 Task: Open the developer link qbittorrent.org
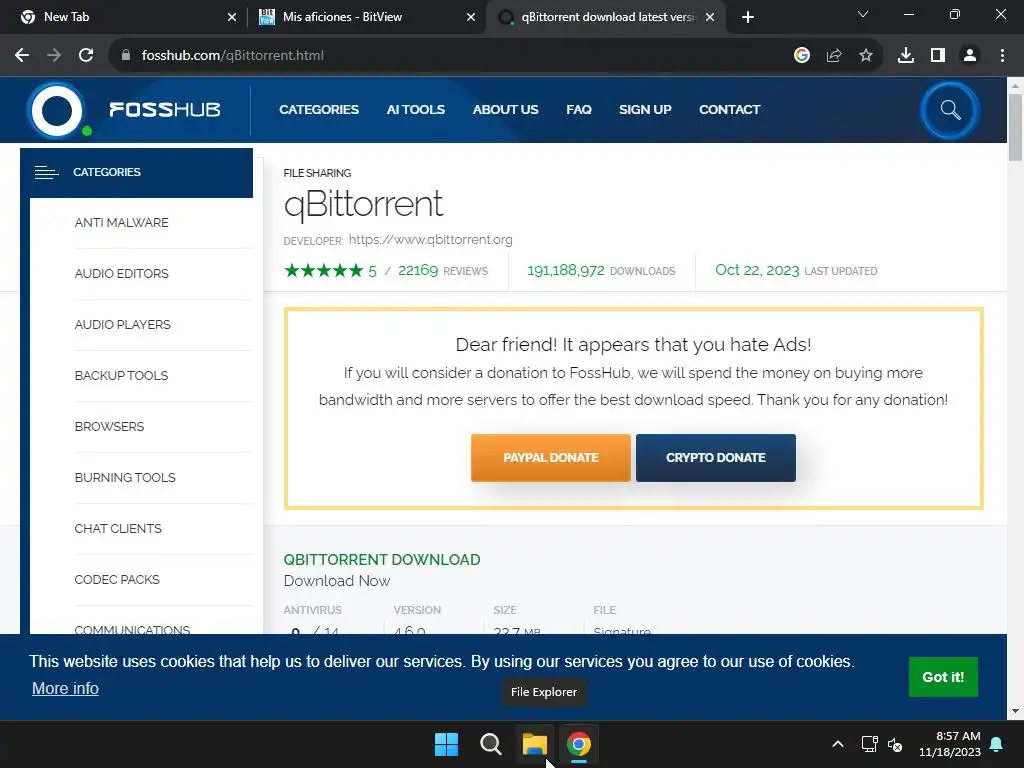[x=430, y=240]
